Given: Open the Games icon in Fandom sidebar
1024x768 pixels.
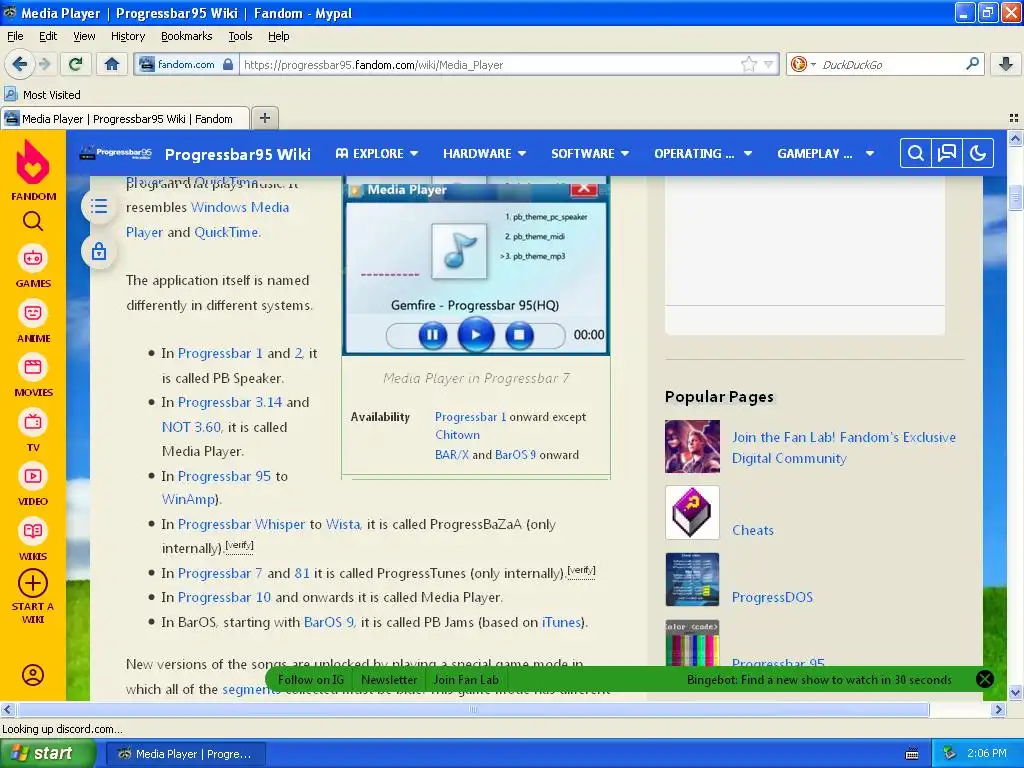Looking at the screenshot, I should [x=33, y=259].
